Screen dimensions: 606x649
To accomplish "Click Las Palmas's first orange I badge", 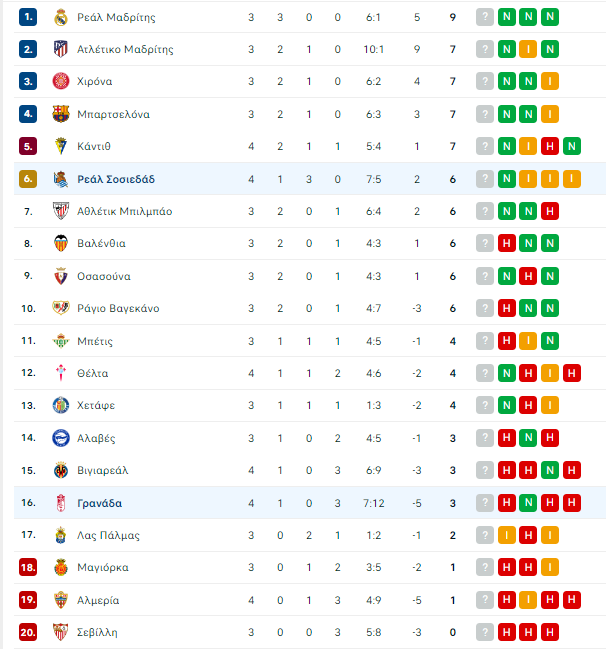I will coord(507,535).
